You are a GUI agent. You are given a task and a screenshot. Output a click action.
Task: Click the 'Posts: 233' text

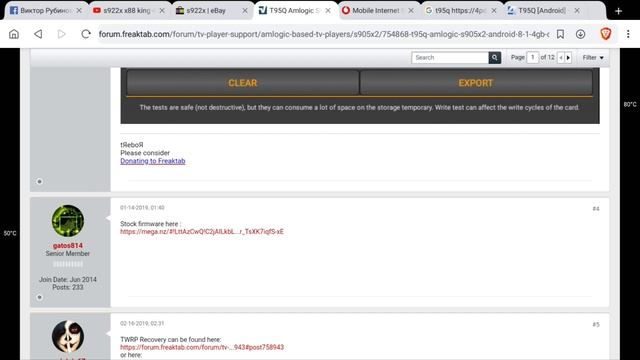point(68,287)
